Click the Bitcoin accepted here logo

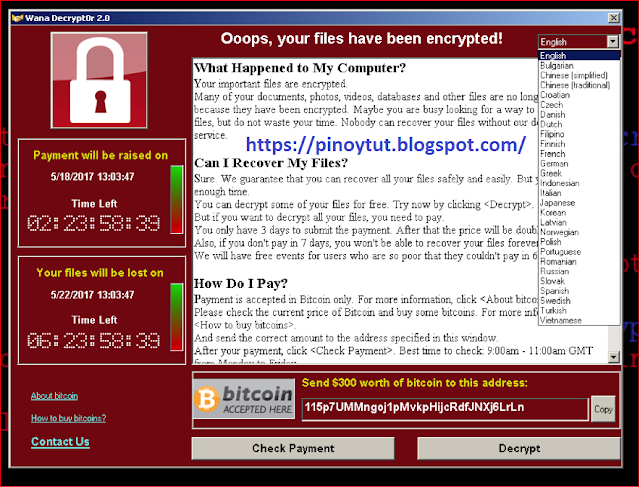pos(244,398)
